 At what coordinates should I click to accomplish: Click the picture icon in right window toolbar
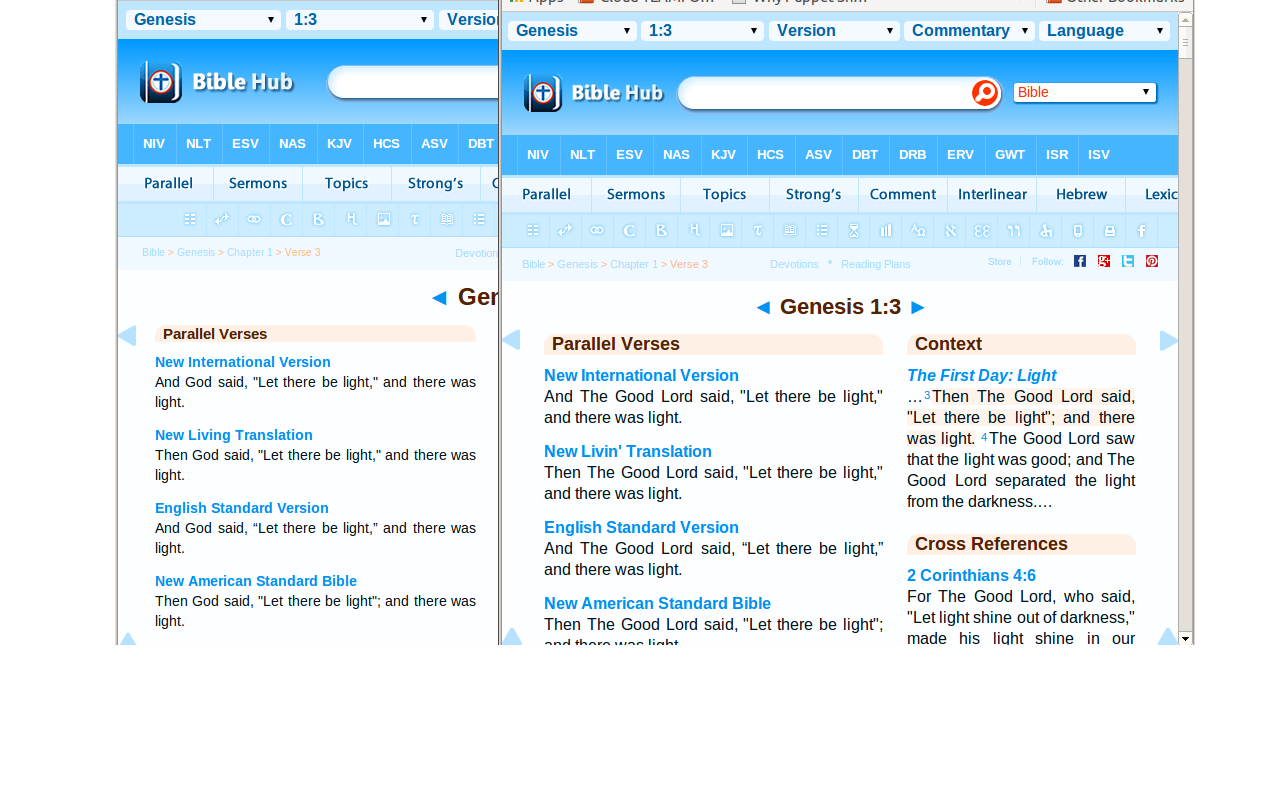click(727, 231)
